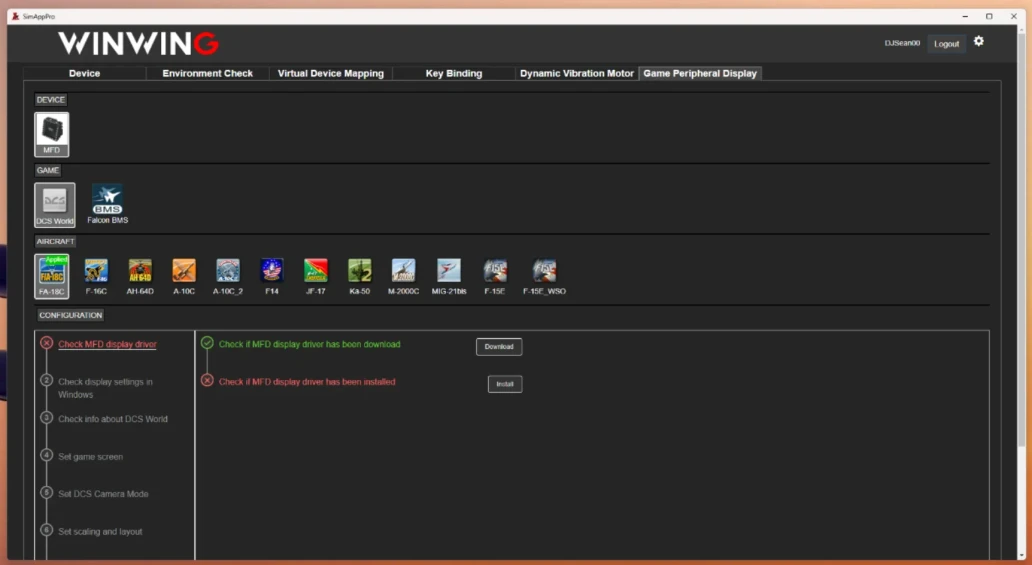Image resolution: width=1032 pixels, height=565 pixels.
Task: Select the AH-64D aircraft icon
Action: [x=140, y=276]
